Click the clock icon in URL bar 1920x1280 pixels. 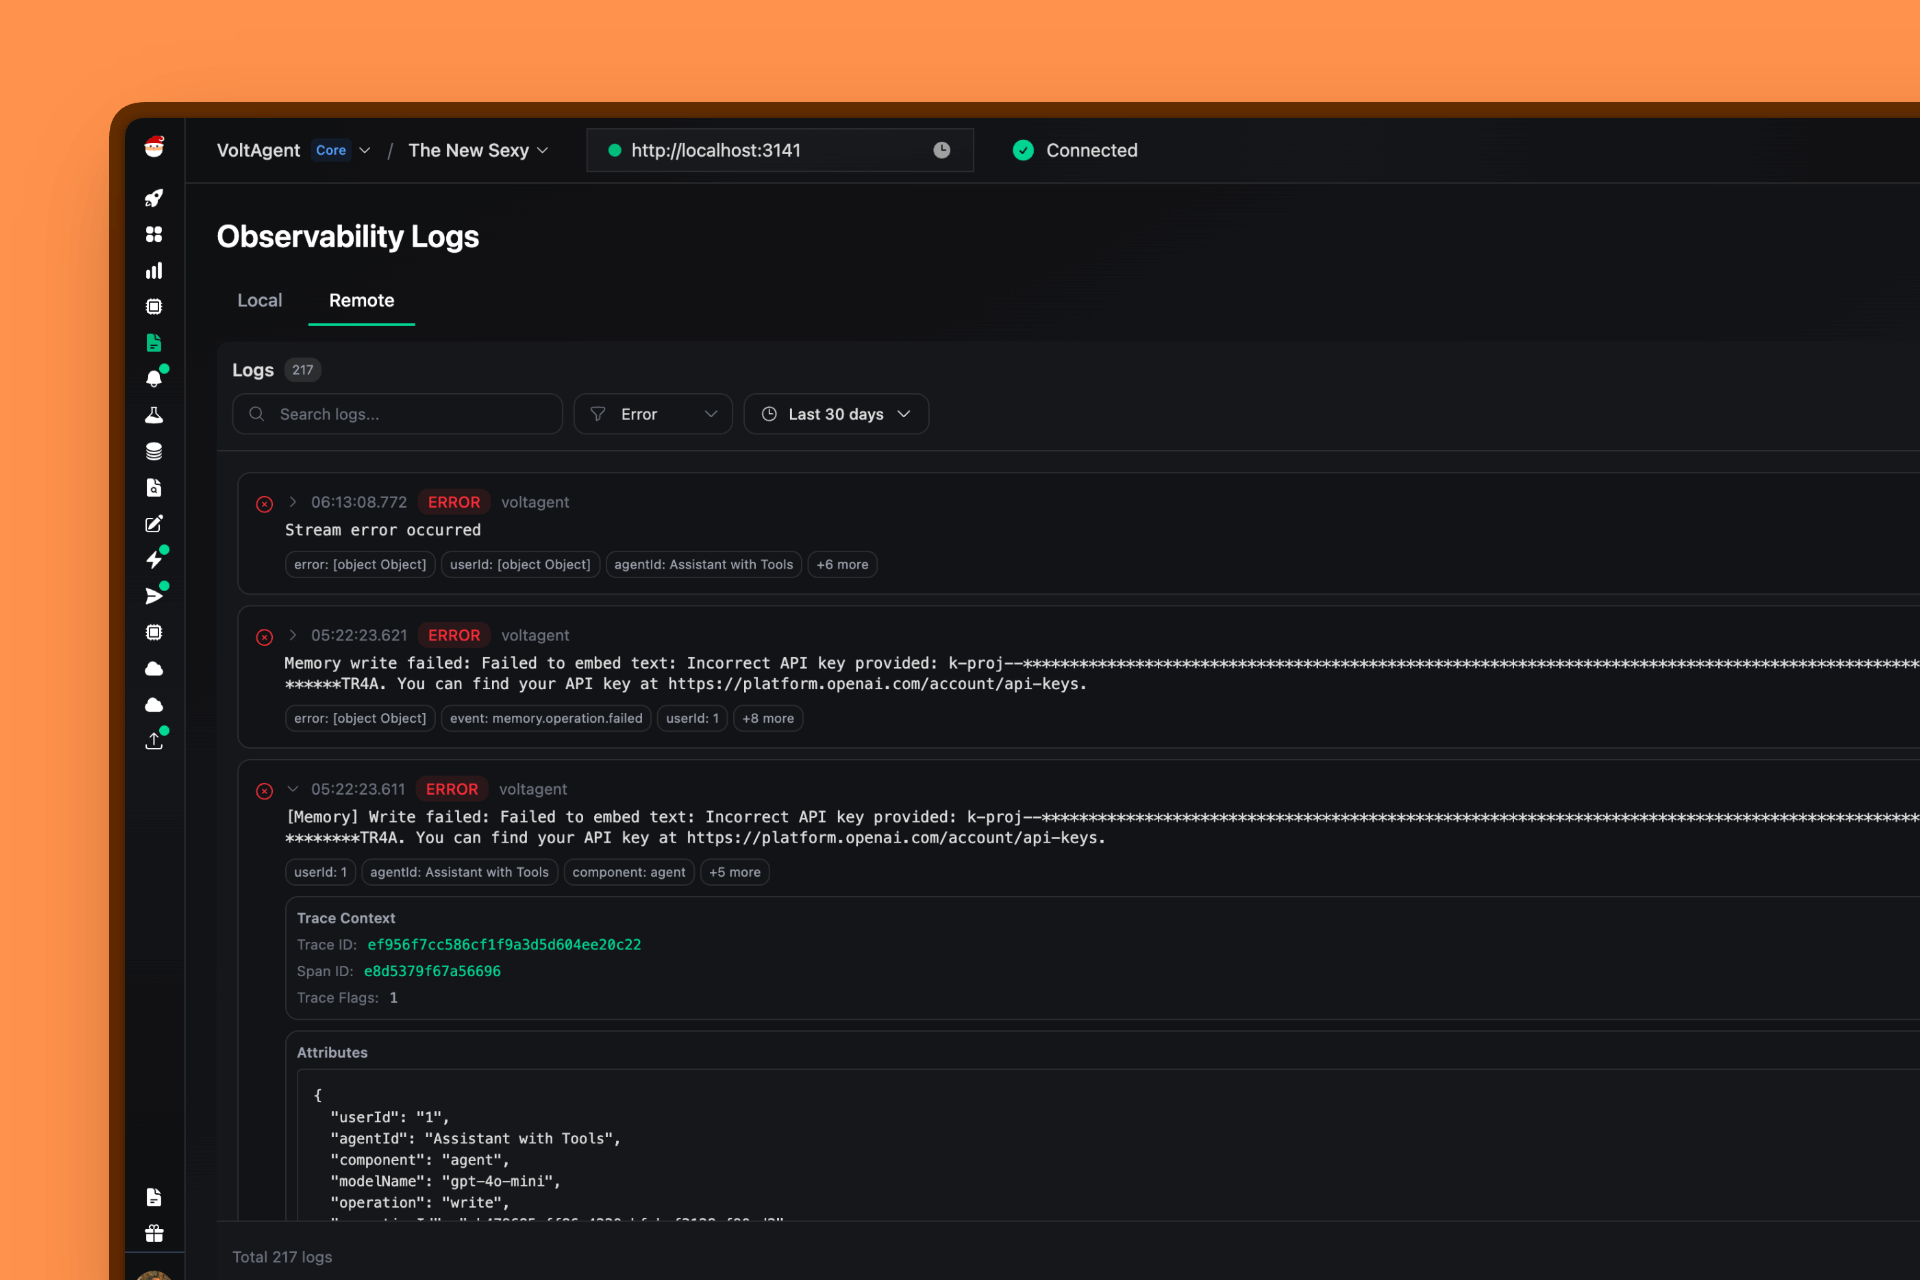click(942, 150)
